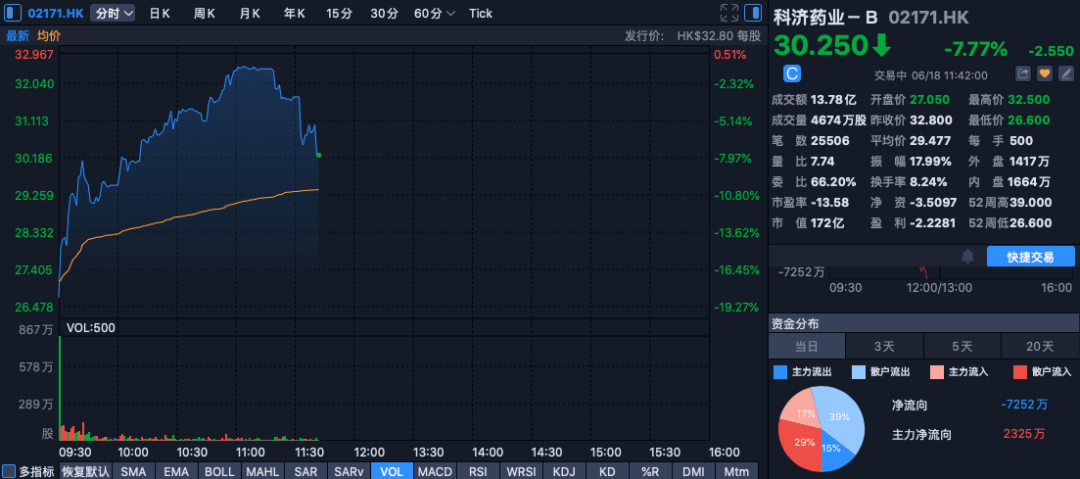The height and width of the screenshot is (479, 1080).
Task: Toggle the VOL indicator button
Action: [x=390, y=471]
